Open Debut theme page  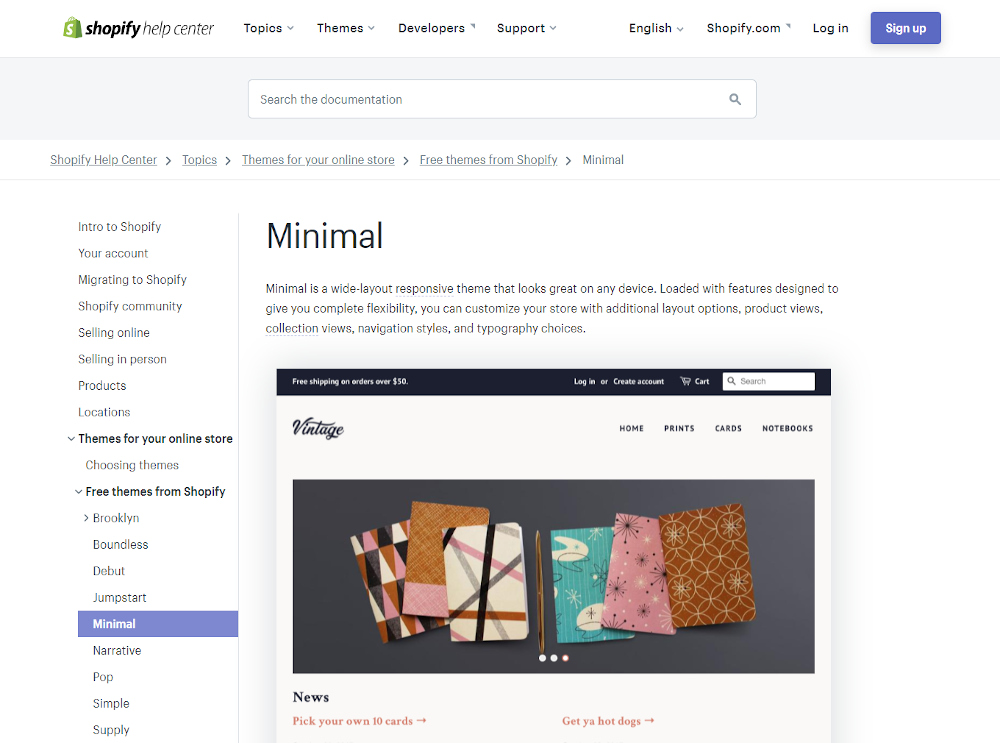tap(108, 571)
